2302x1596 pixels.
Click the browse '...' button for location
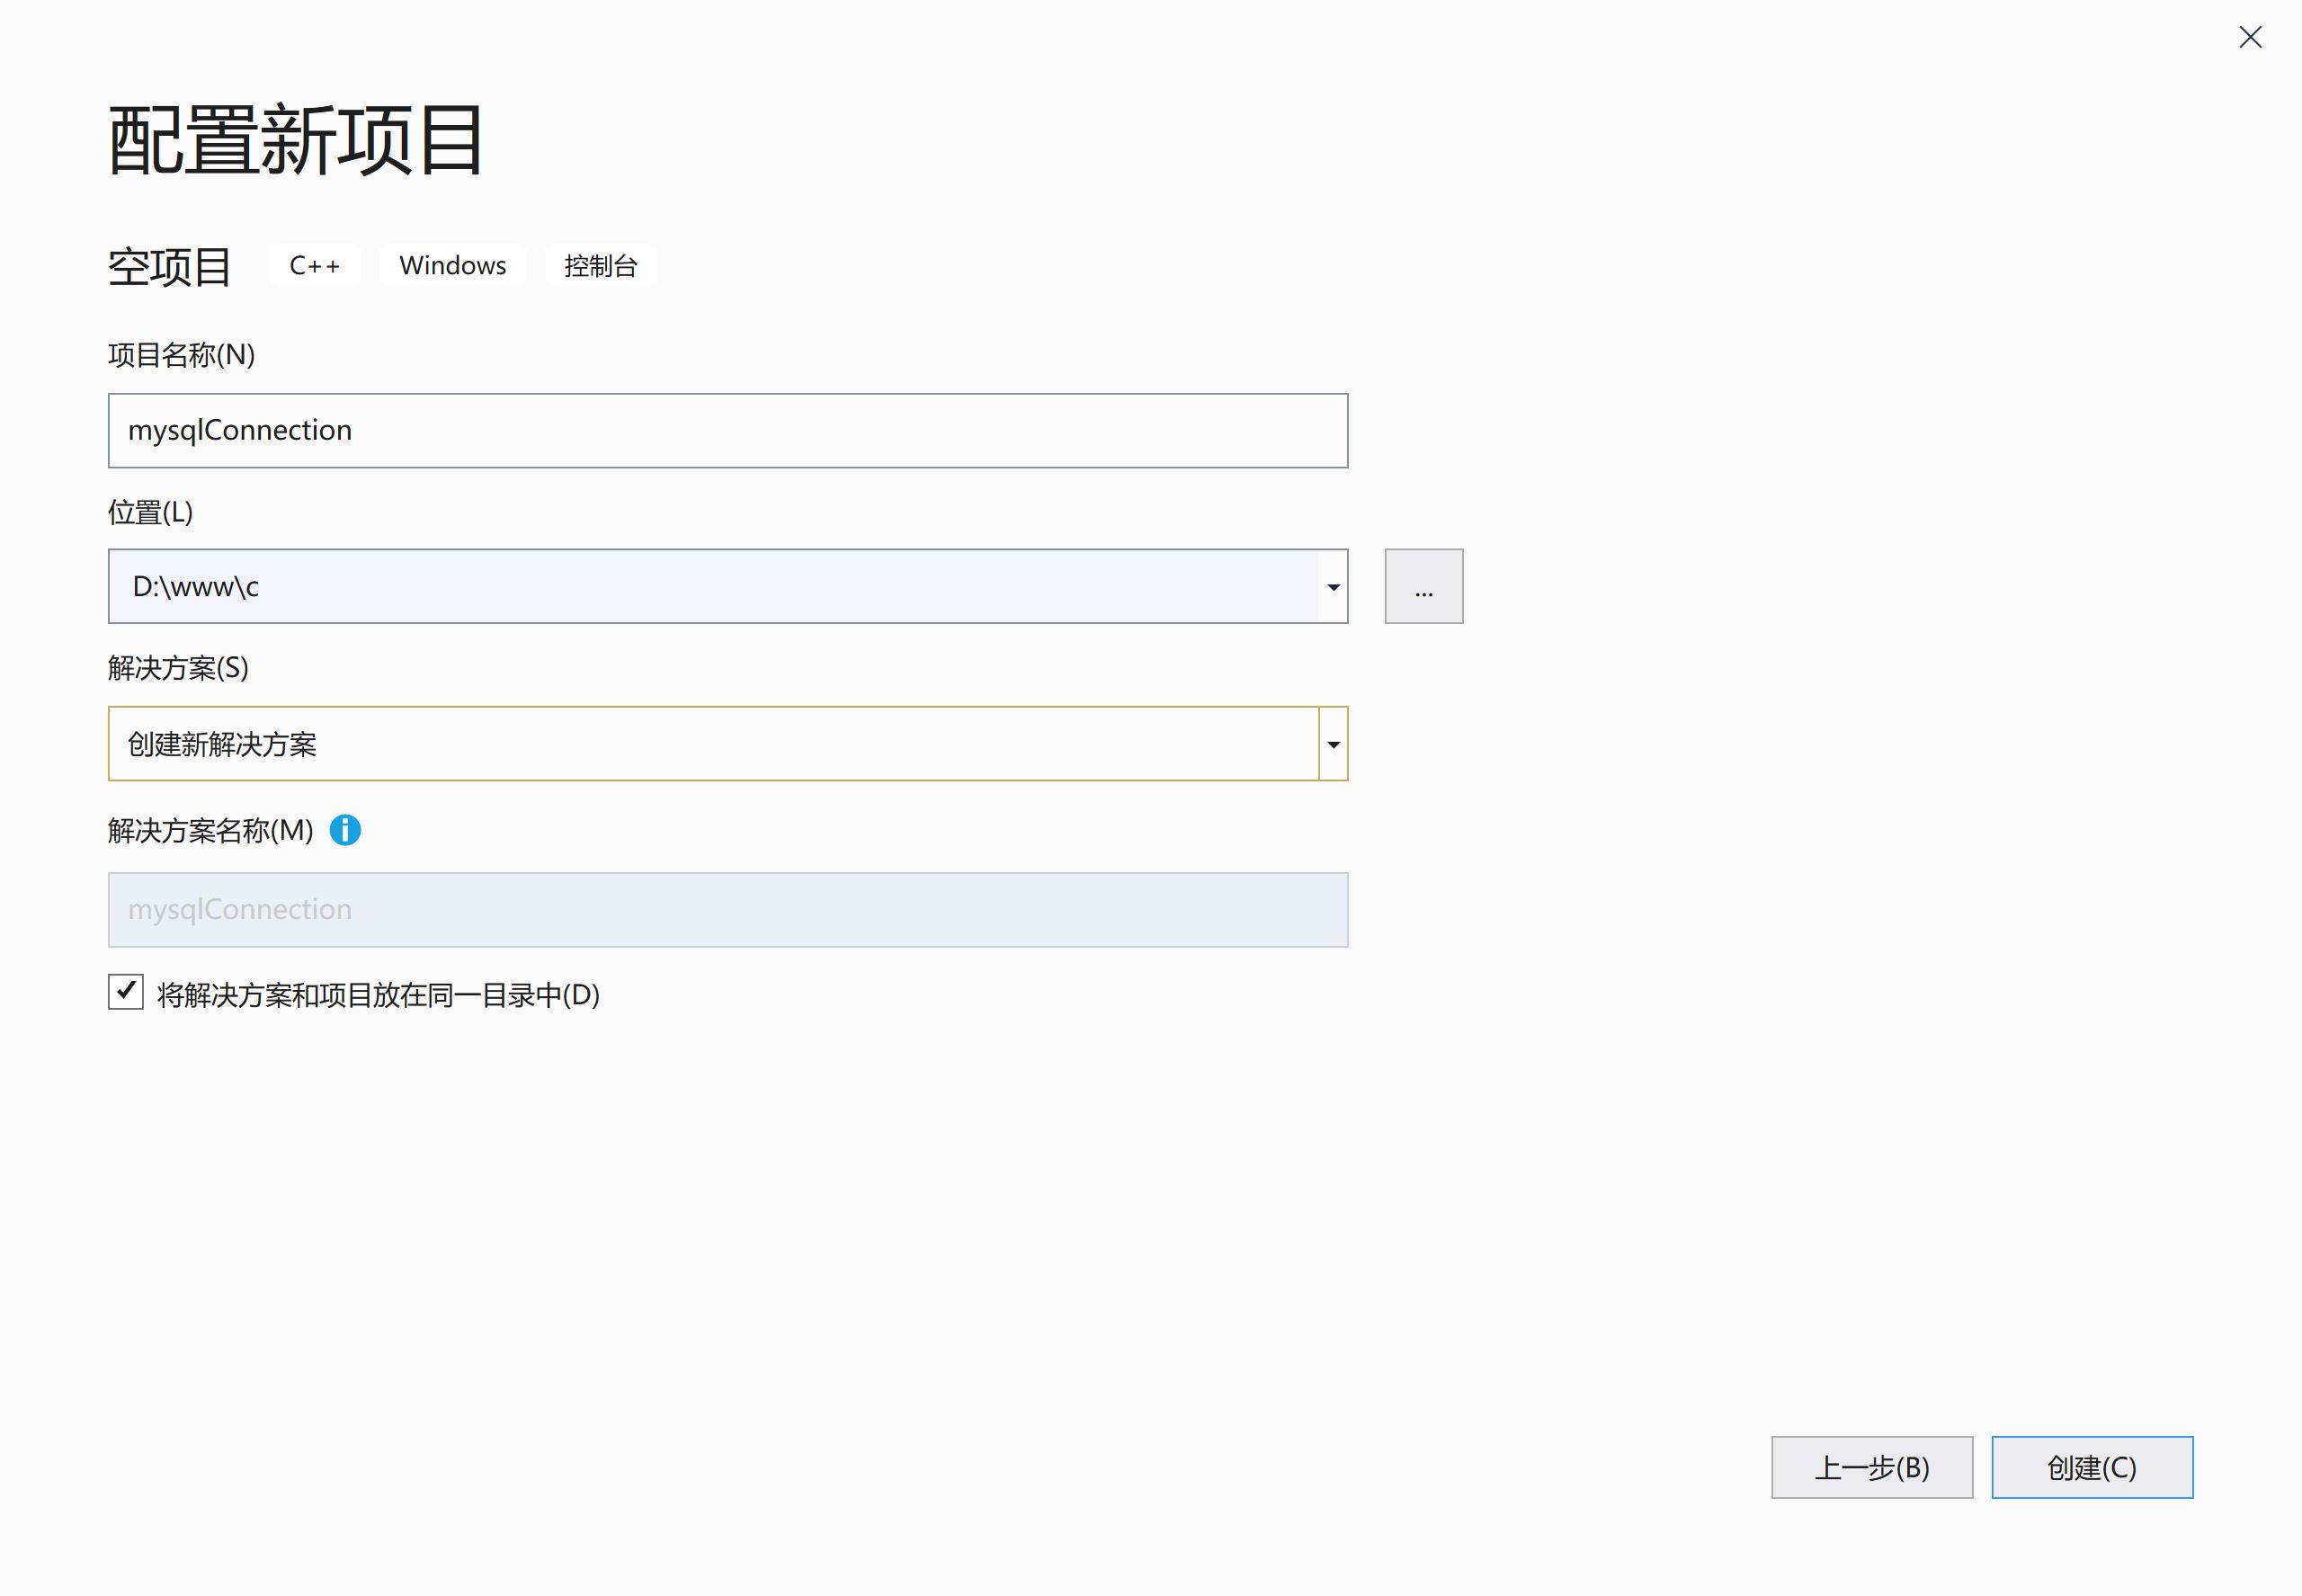1423,586
